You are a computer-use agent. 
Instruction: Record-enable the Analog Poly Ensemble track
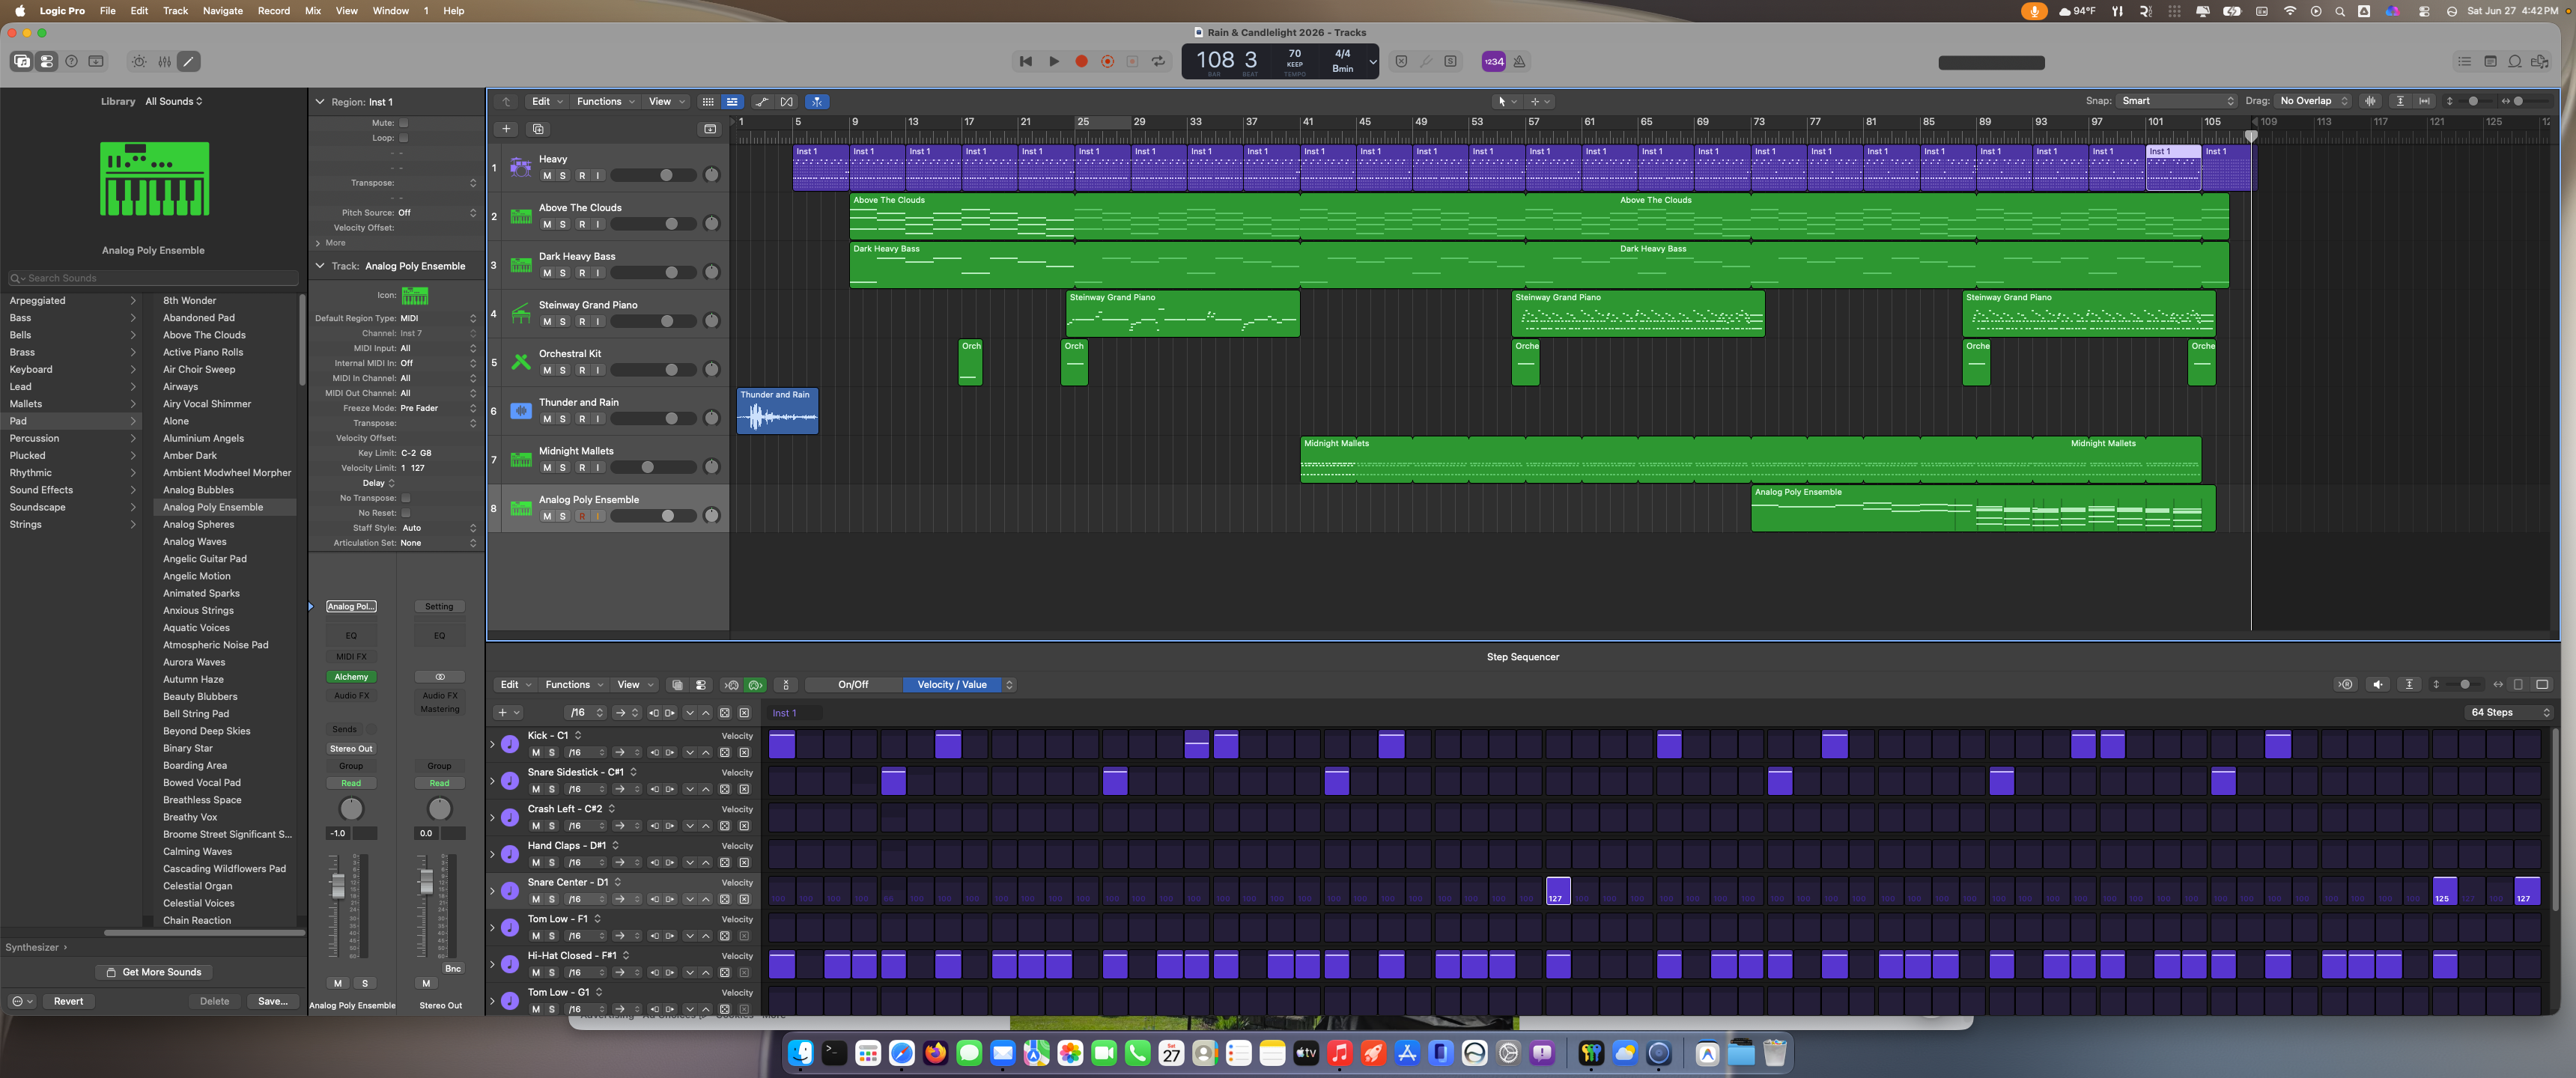582,516
